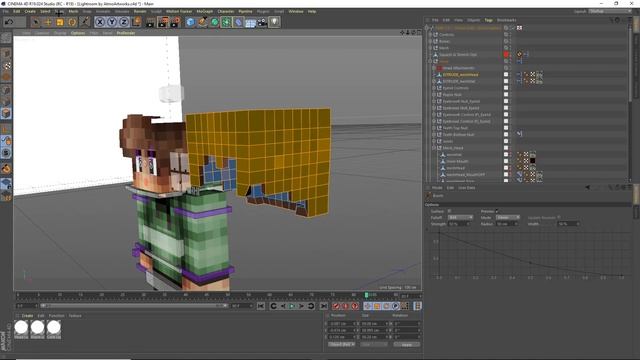Screen dimensions: 640x360
Task: Click the checkered texture tag on first EXTRUDE row
Action: (x=533, y=75)
